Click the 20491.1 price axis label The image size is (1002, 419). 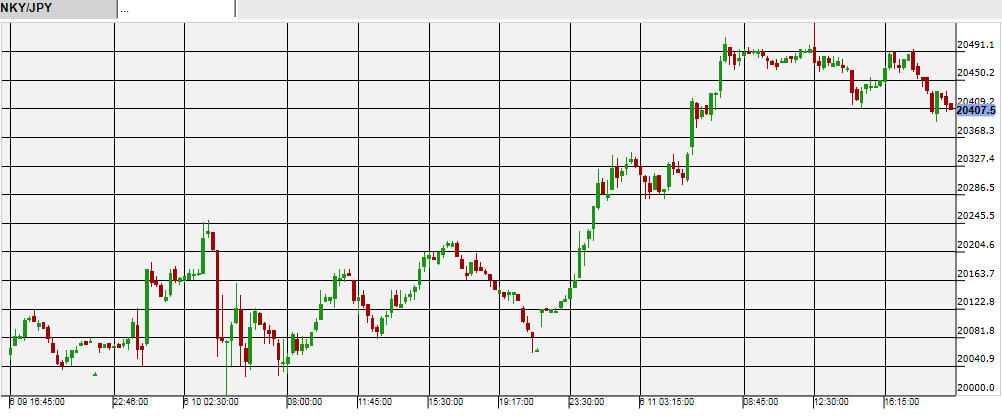[x=975, y=44]
